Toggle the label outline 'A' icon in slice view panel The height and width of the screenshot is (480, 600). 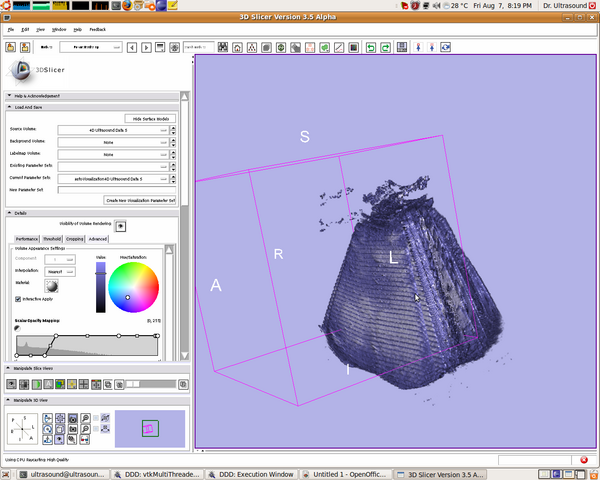[48, 384]
